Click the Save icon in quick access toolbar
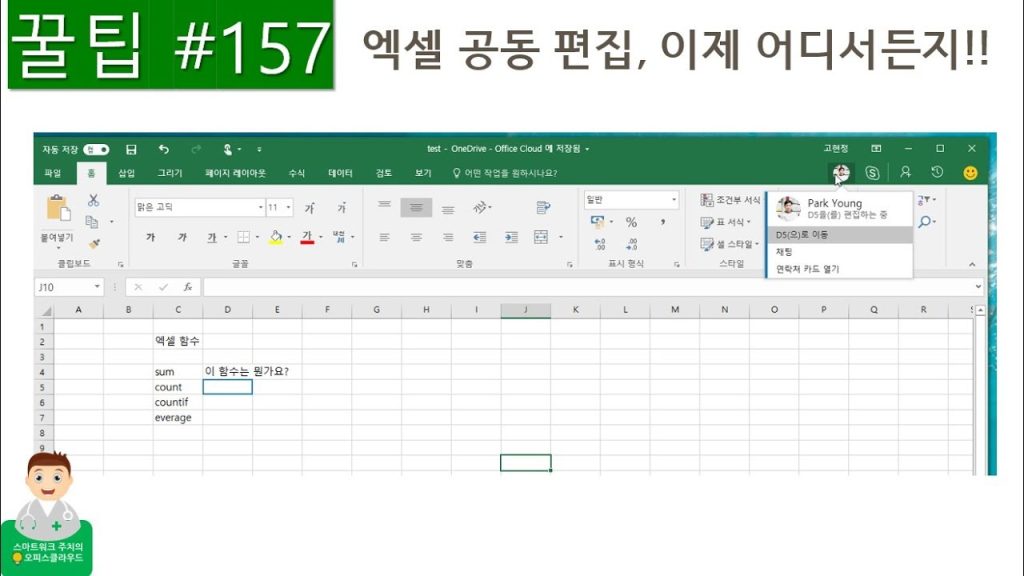The height and width of the screenshot is (576, 1024). point(131,149)
